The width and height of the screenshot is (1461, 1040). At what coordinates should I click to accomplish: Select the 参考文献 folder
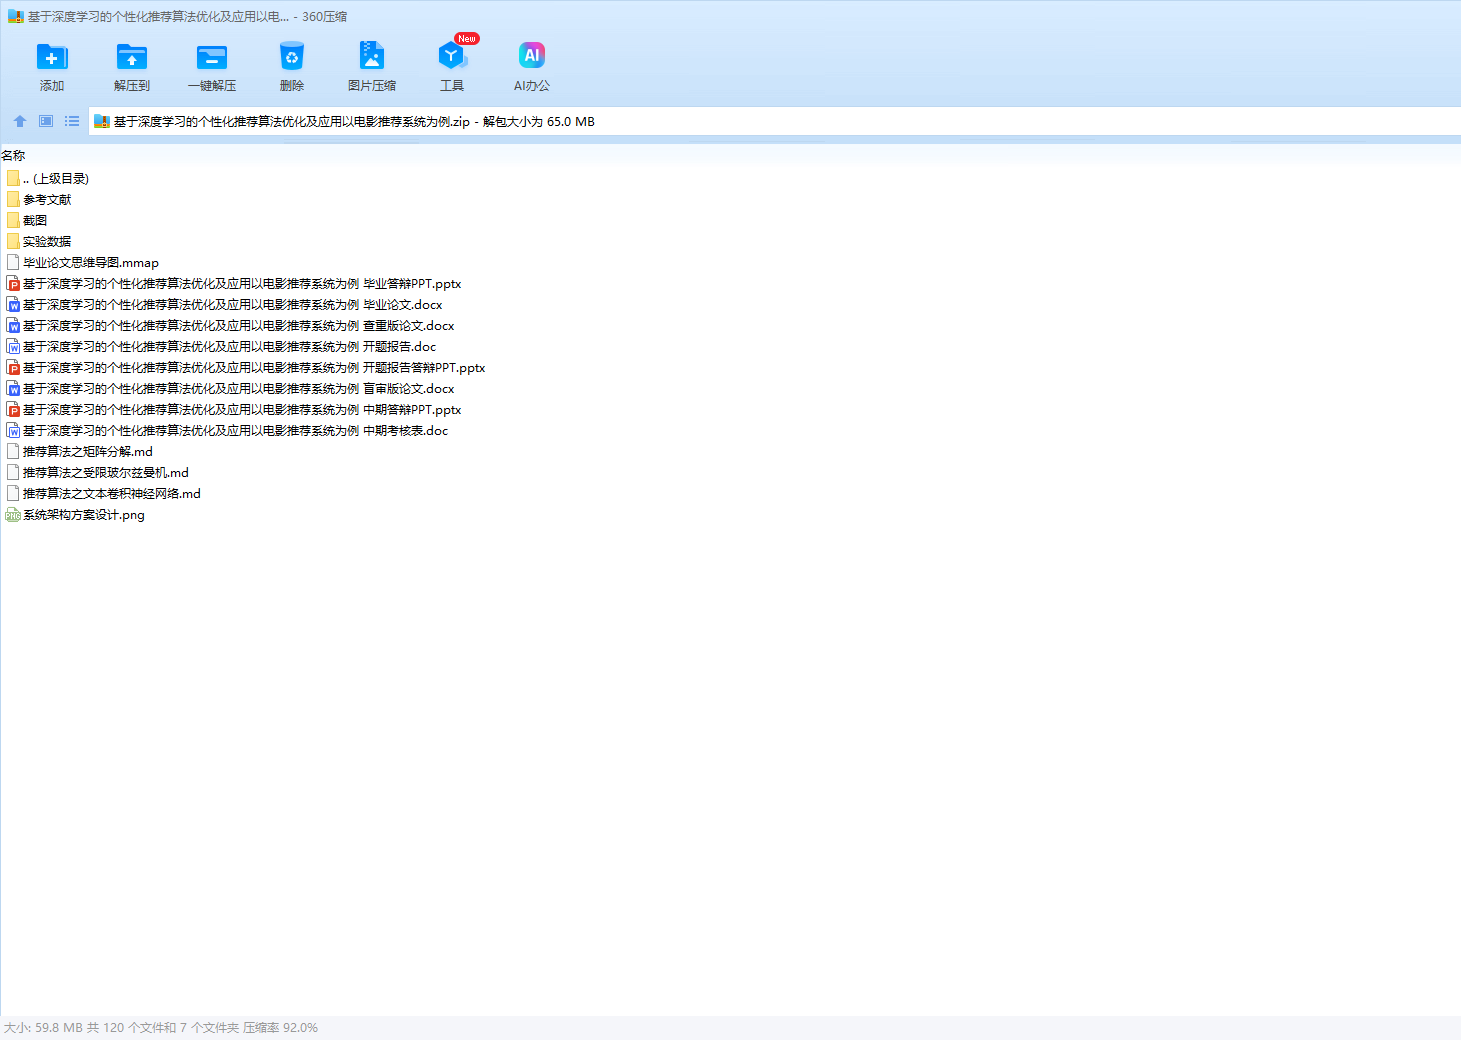pyautogui.click(x=47, y=200)
